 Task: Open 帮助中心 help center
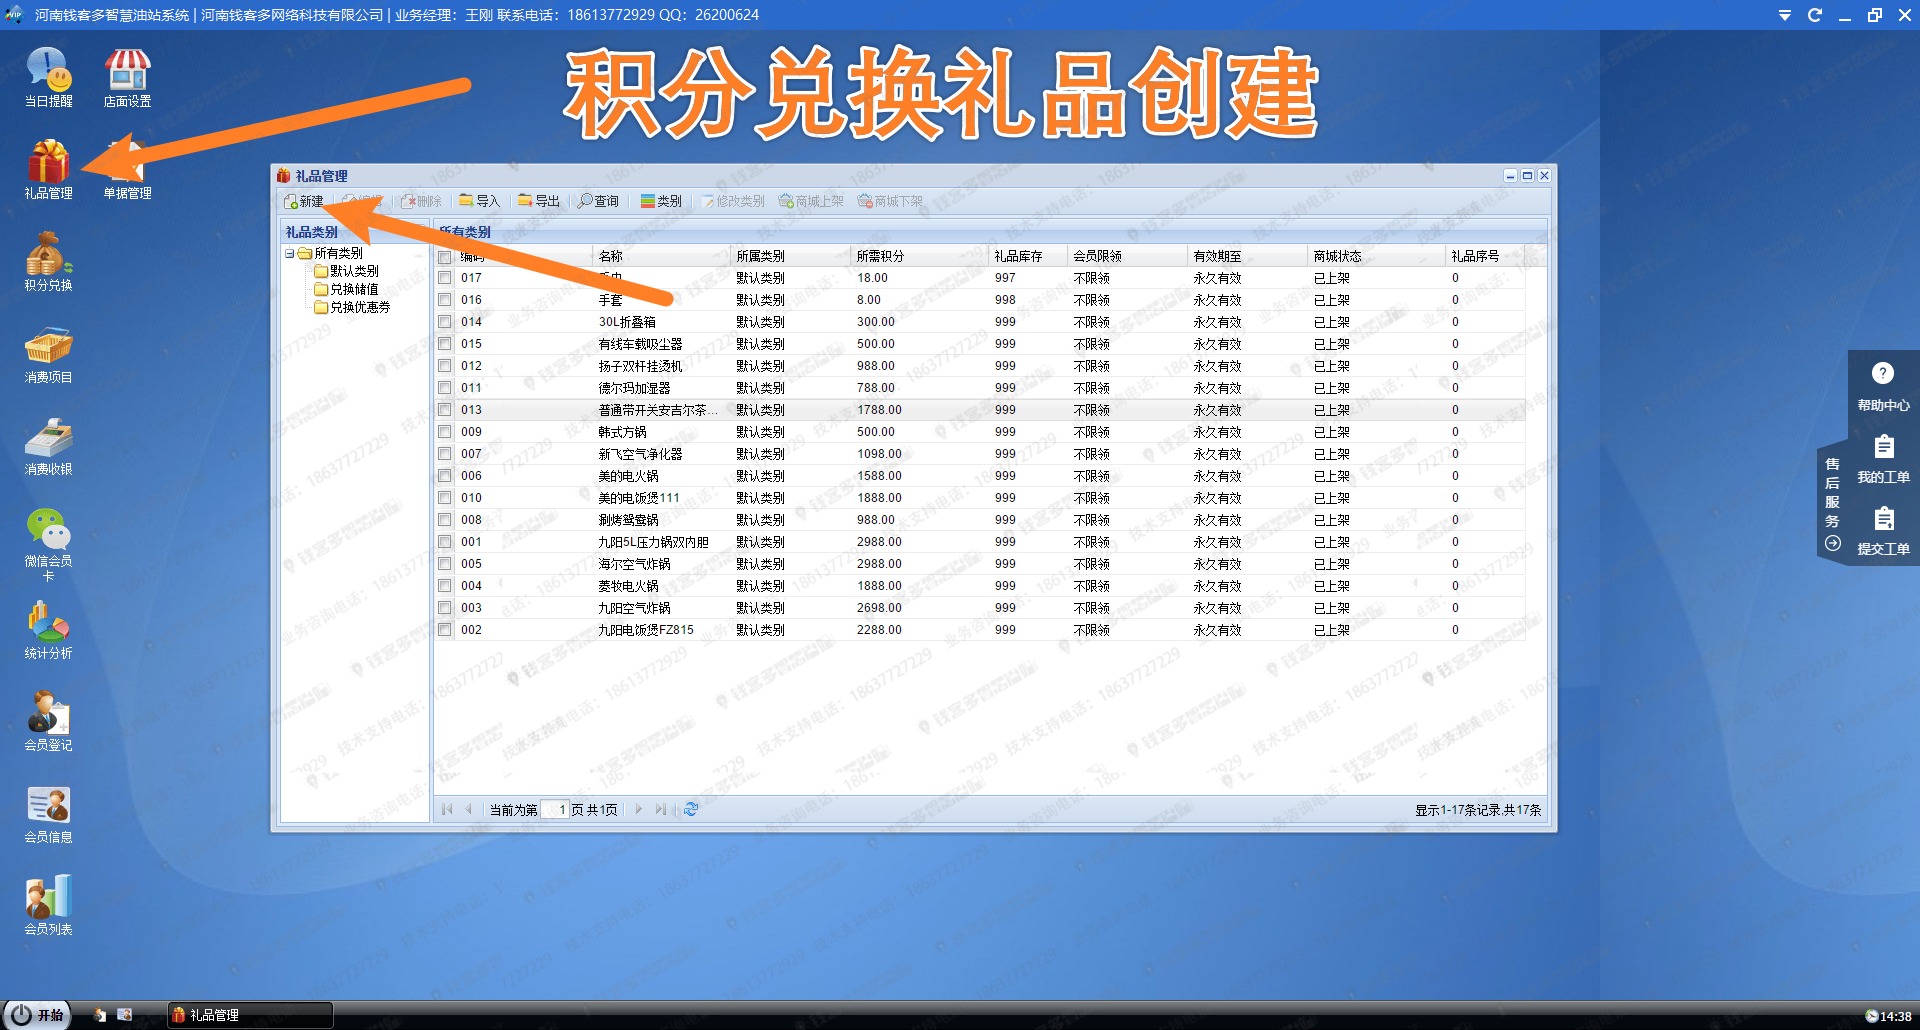click(x=1883, y=387)
